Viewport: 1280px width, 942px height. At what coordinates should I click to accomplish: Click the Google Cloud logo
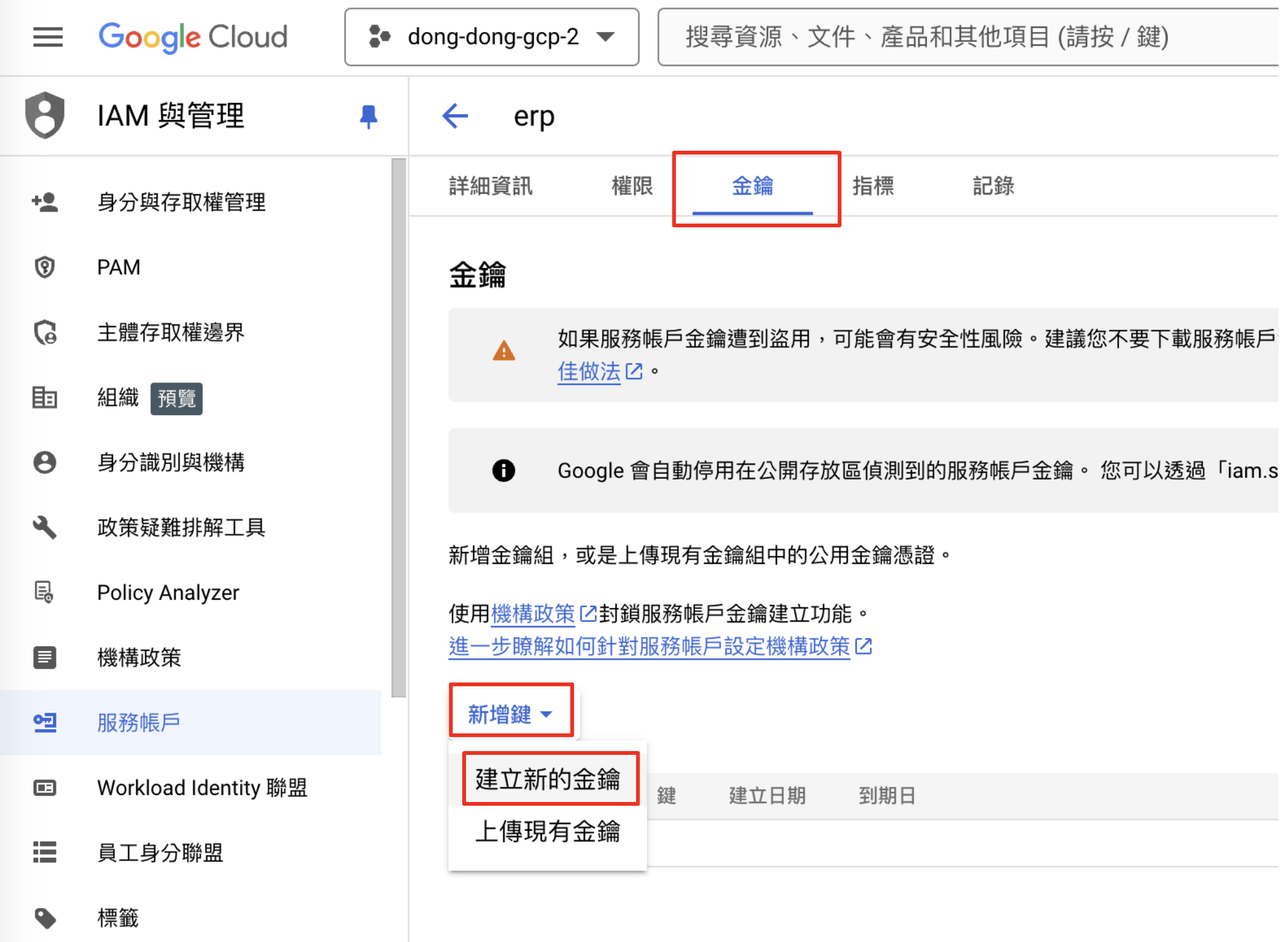click(193, 38)
